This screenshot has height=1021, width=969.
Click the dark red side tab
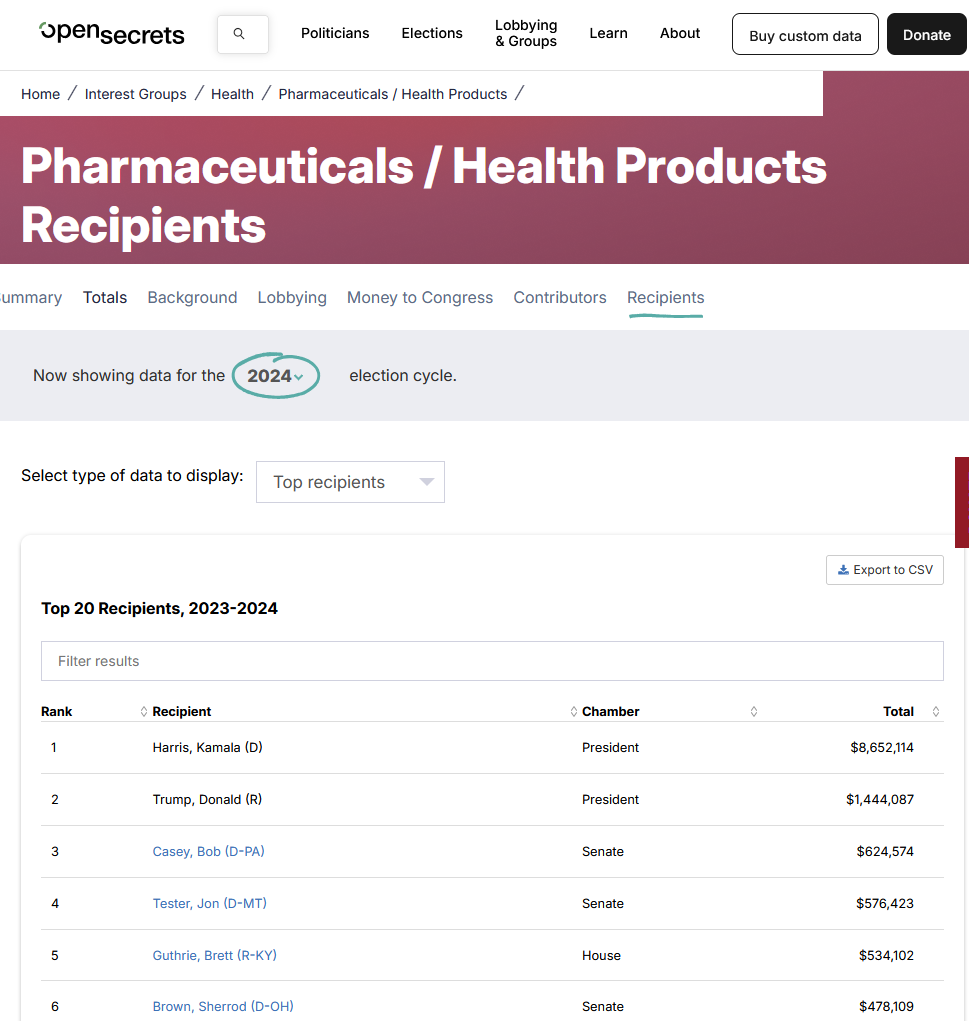[962, 503]
